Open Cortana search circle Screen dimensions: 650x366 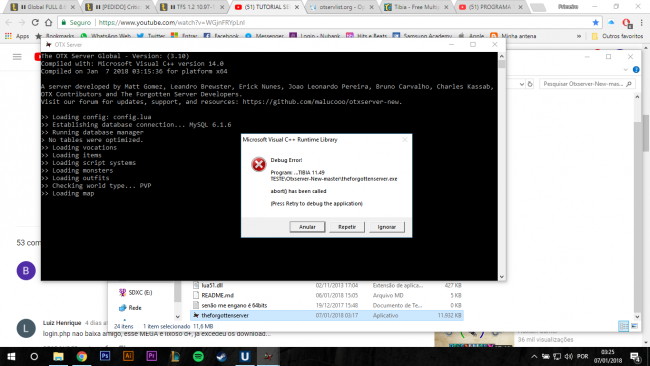pyautogui.click(x=34, y=356)
